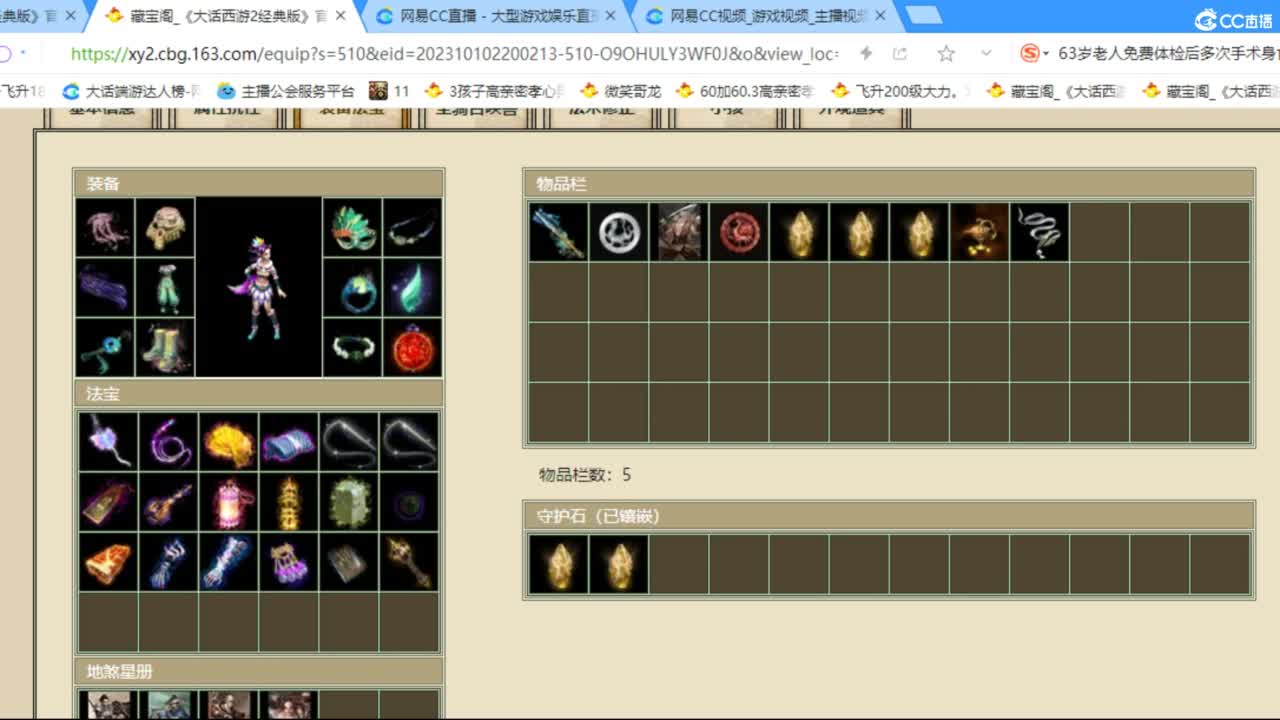Select the red dragon medallion inventory item
This screenshot has width=1280, height=720.
tap(738, 232)
